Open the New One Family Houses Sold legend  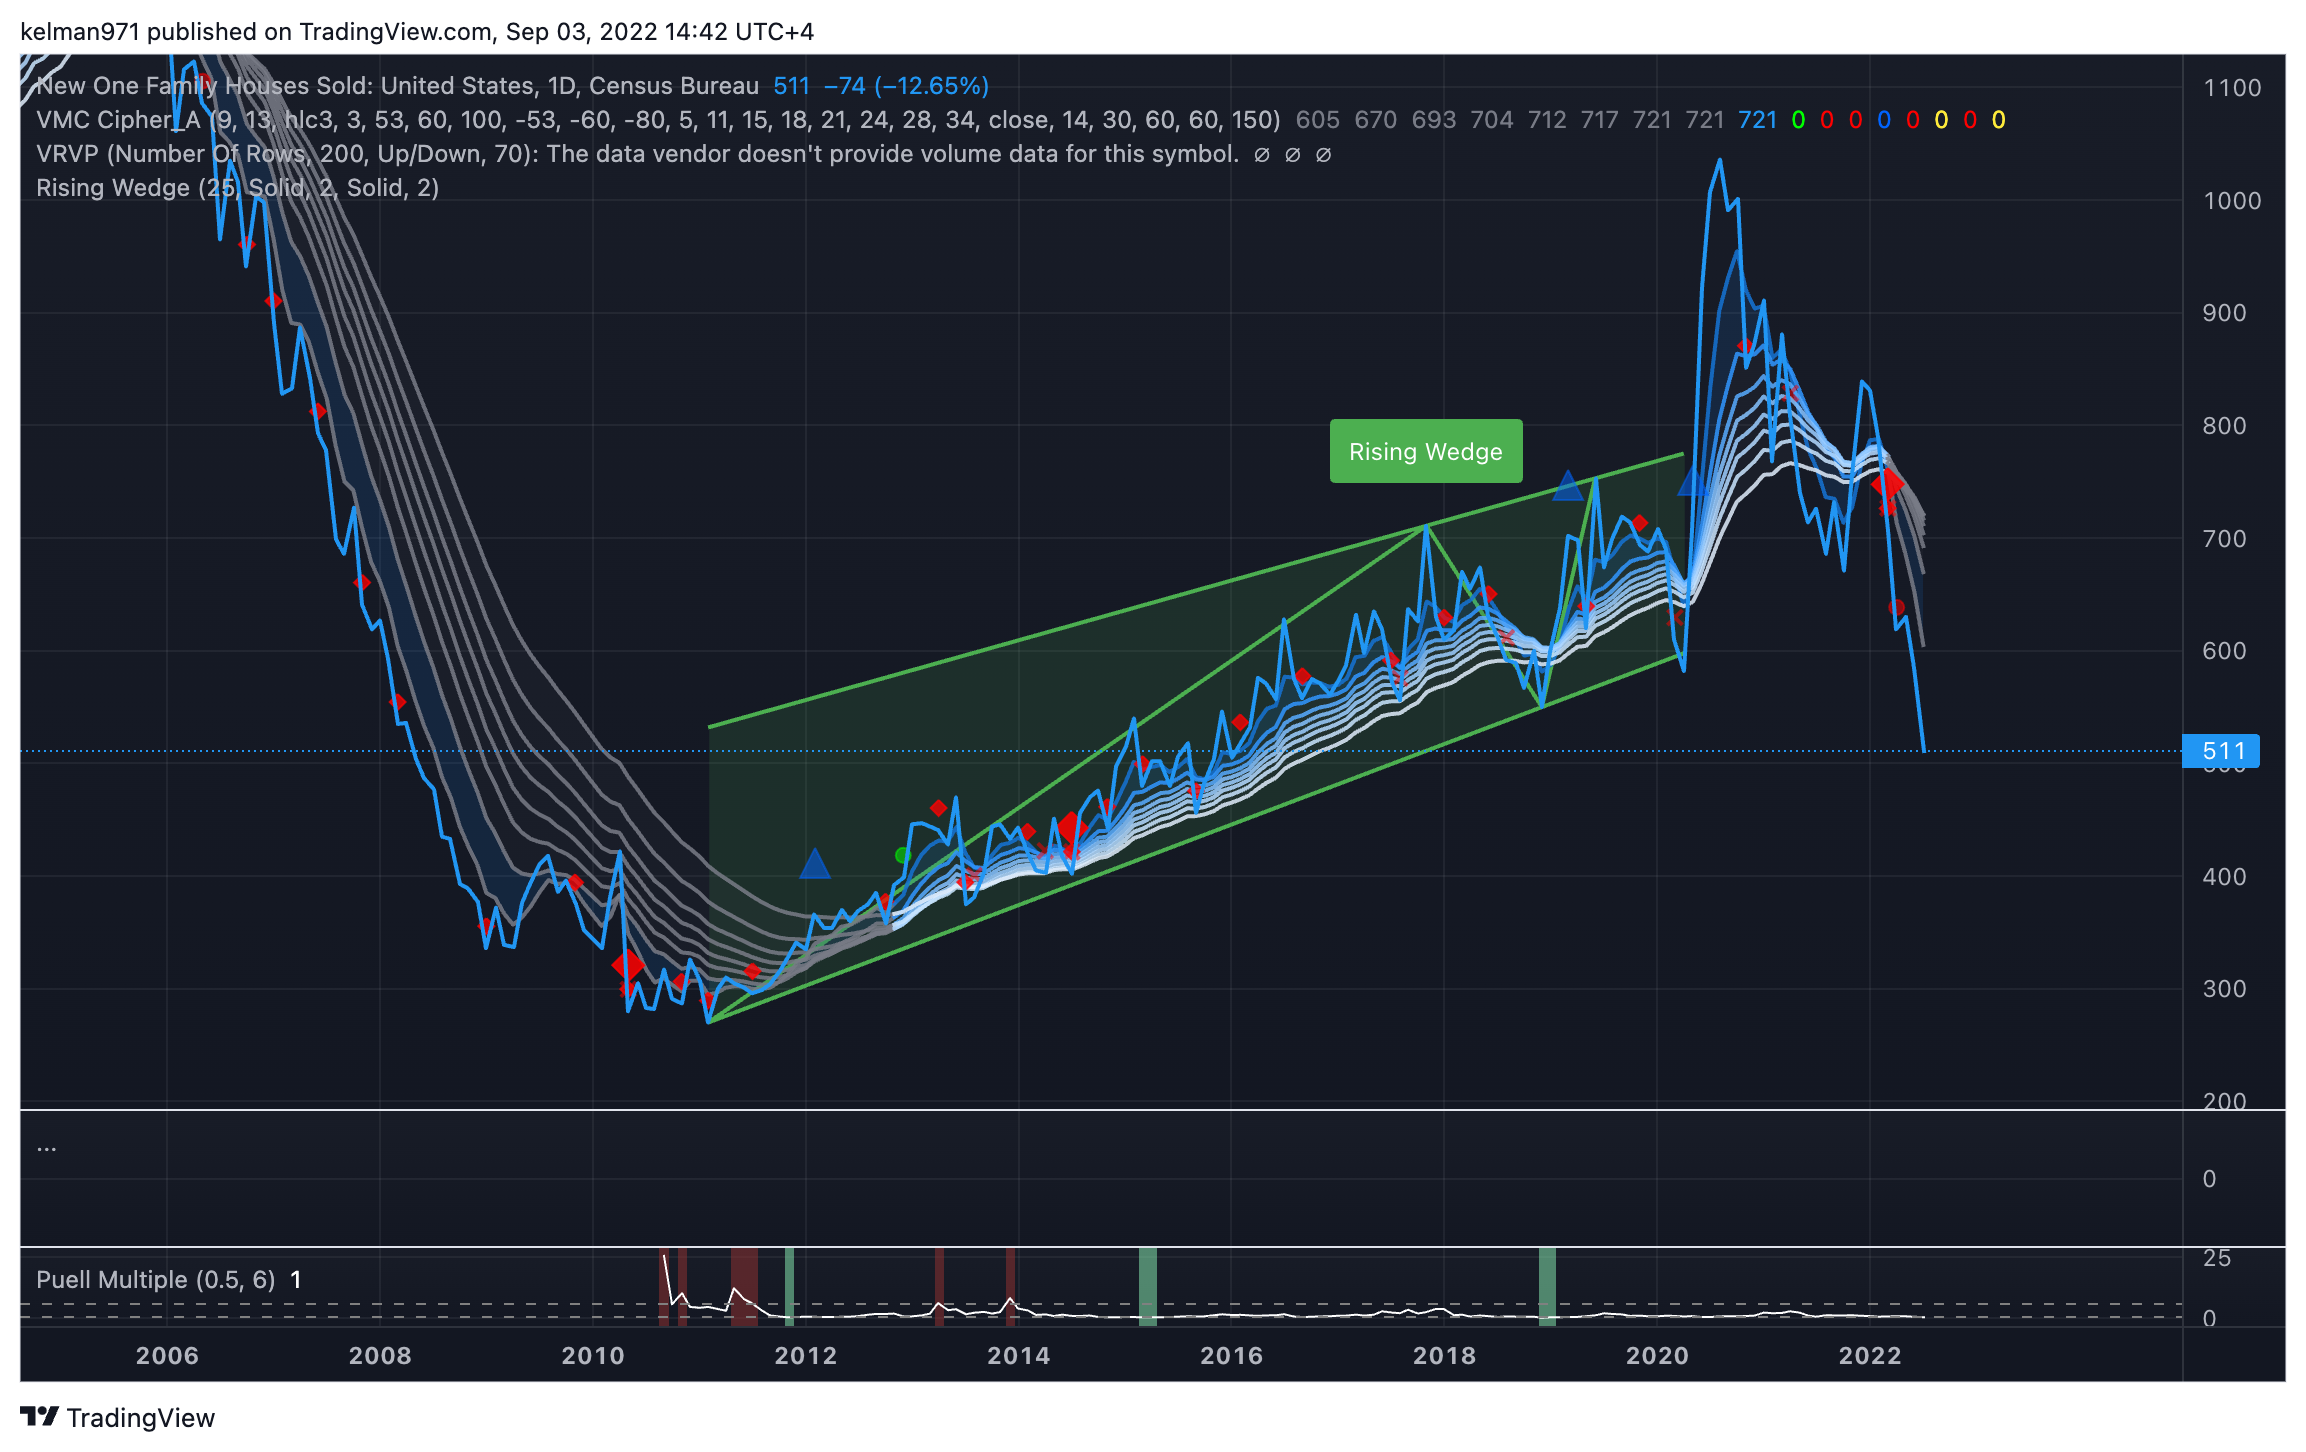(397, 86)
